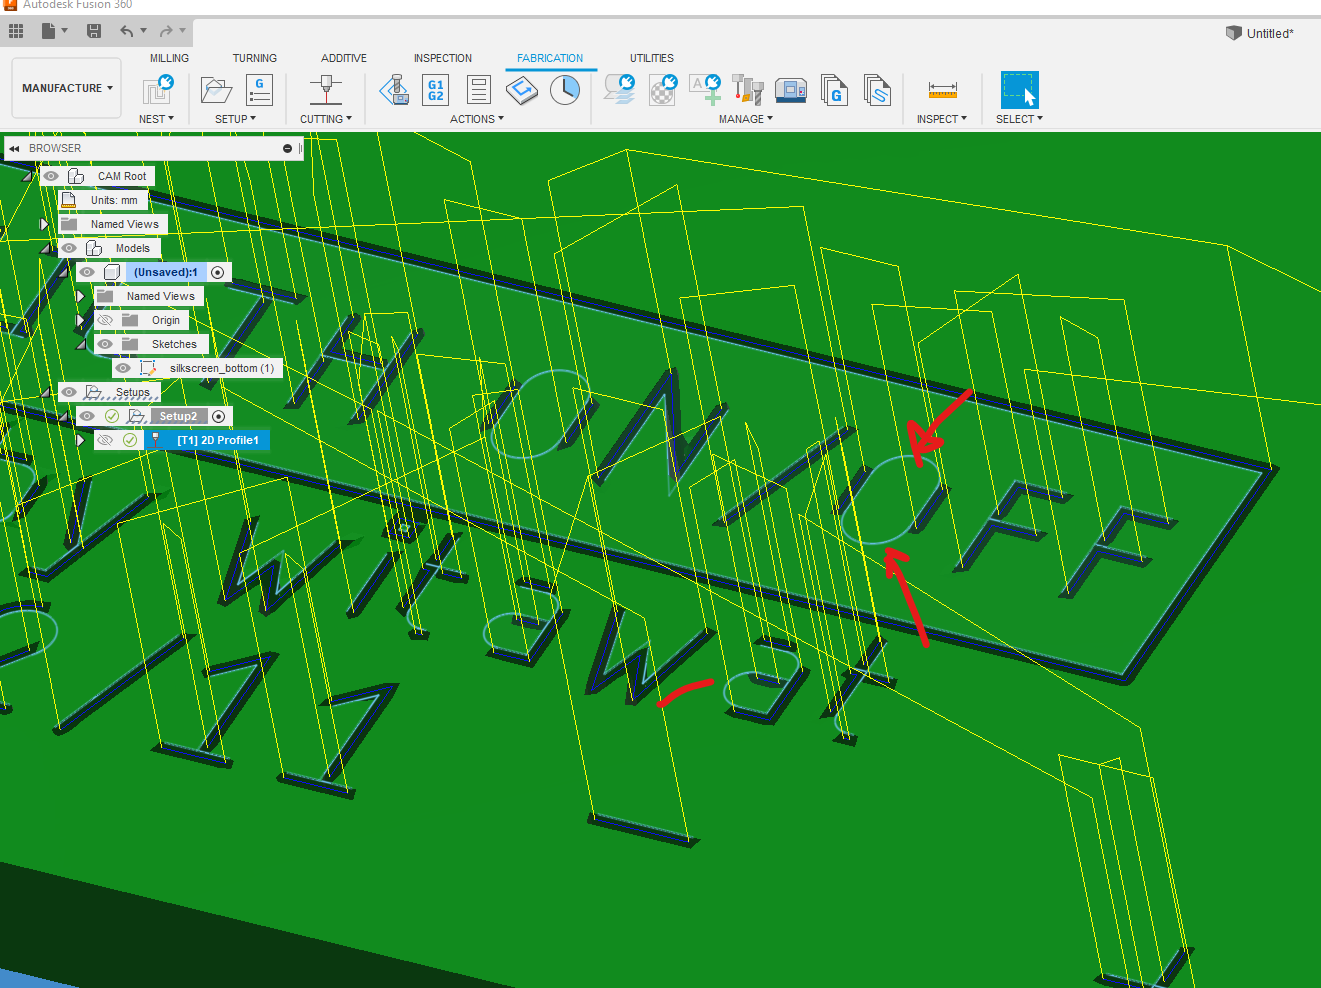1321x988 pixels.
Task: Switch to the INSPECTION tab
Action: 443,58
